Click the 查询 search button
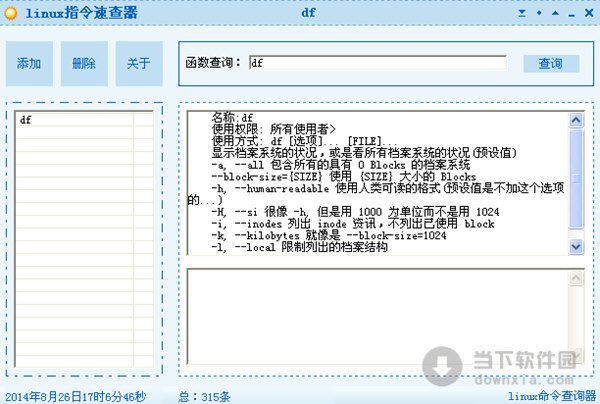Viewport: 600px width, 404px height. pyautogui.click(x=551, y=64)
